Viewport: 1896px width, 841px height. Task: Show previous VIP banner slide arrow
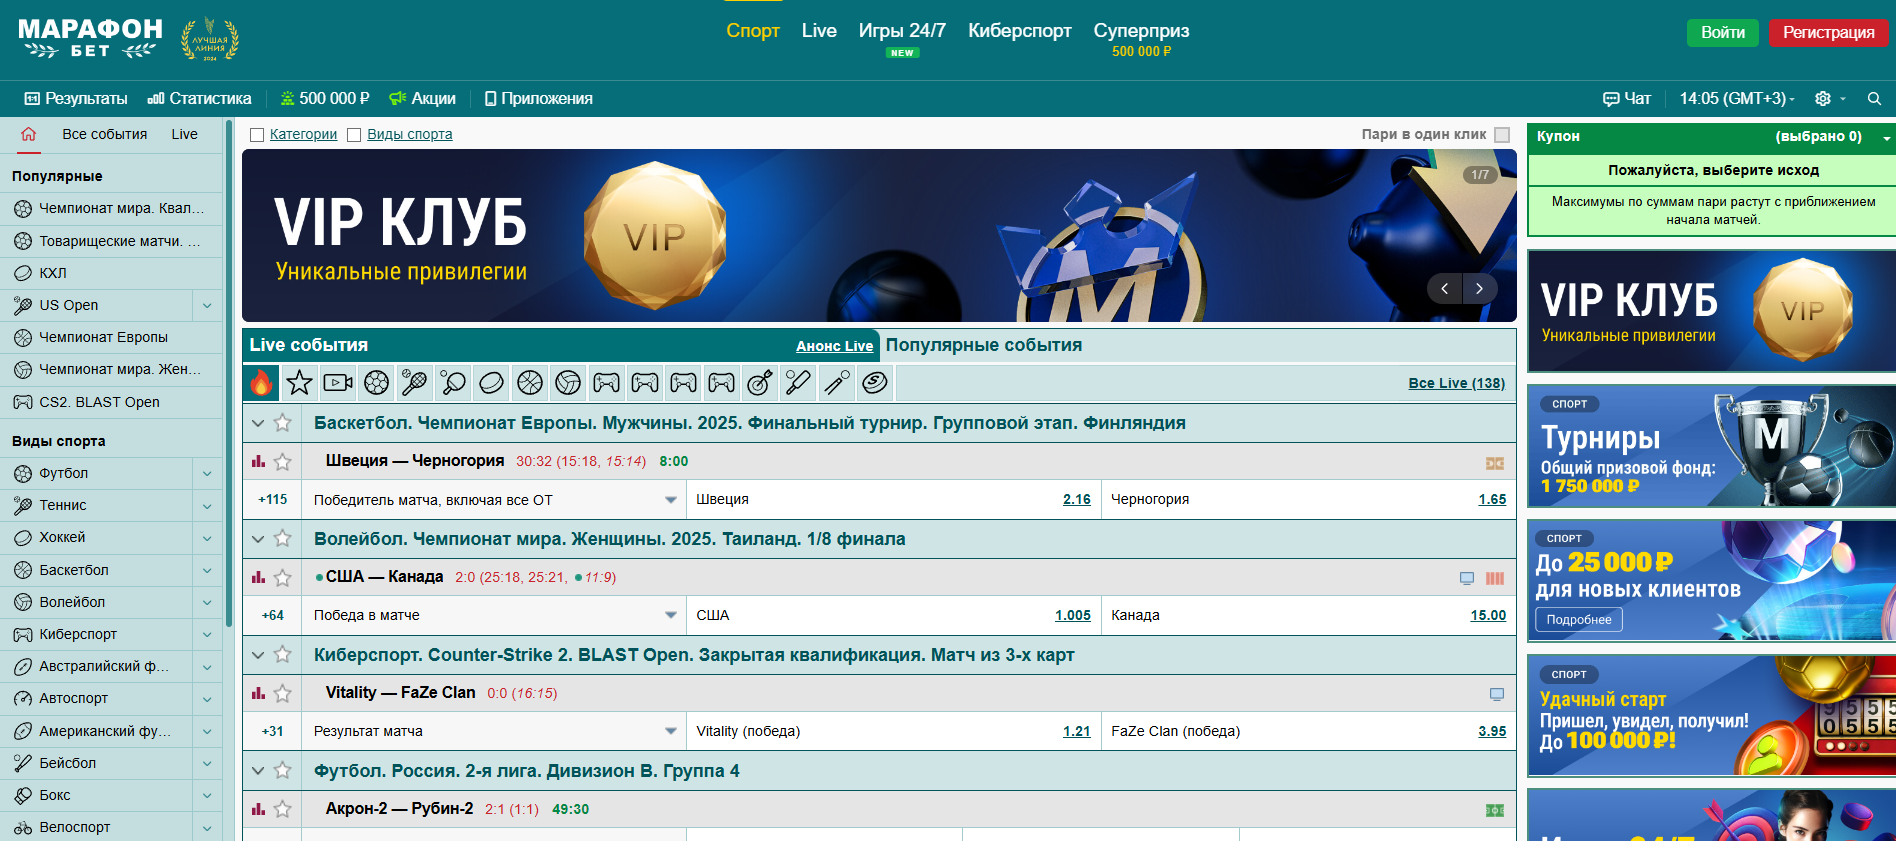(x=1444, y=289)
